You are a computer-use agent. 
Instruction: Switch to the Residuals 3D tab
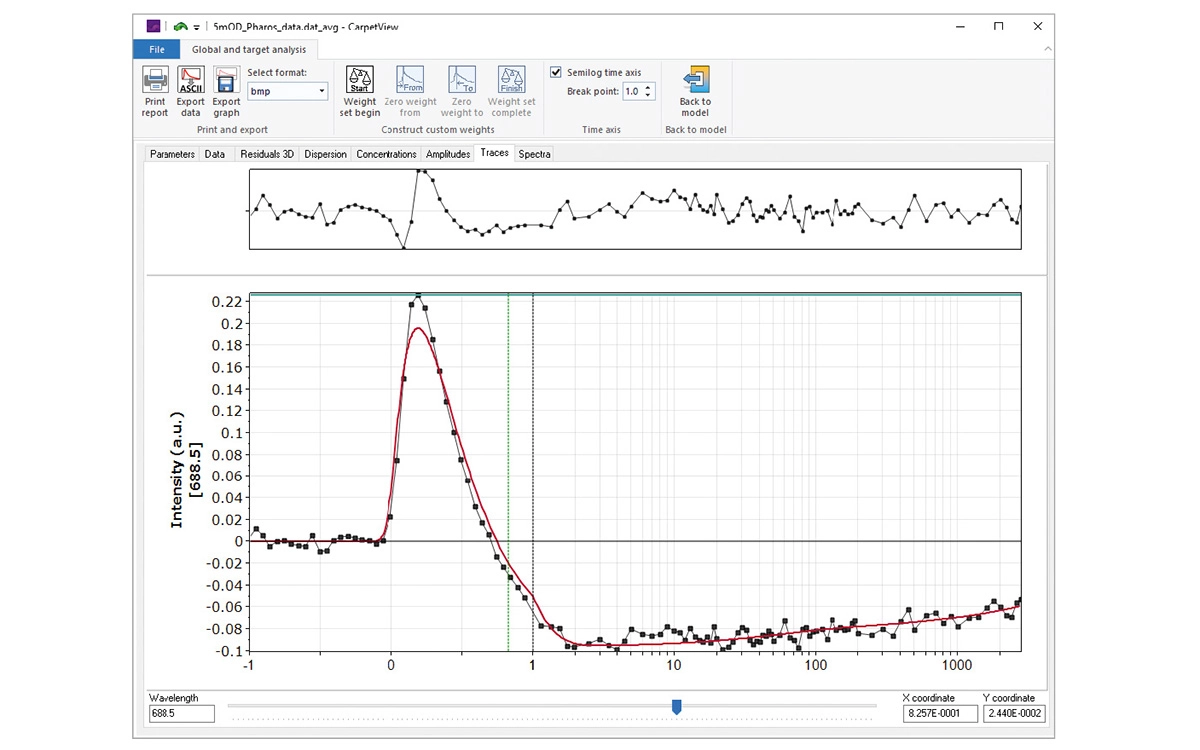267,154
